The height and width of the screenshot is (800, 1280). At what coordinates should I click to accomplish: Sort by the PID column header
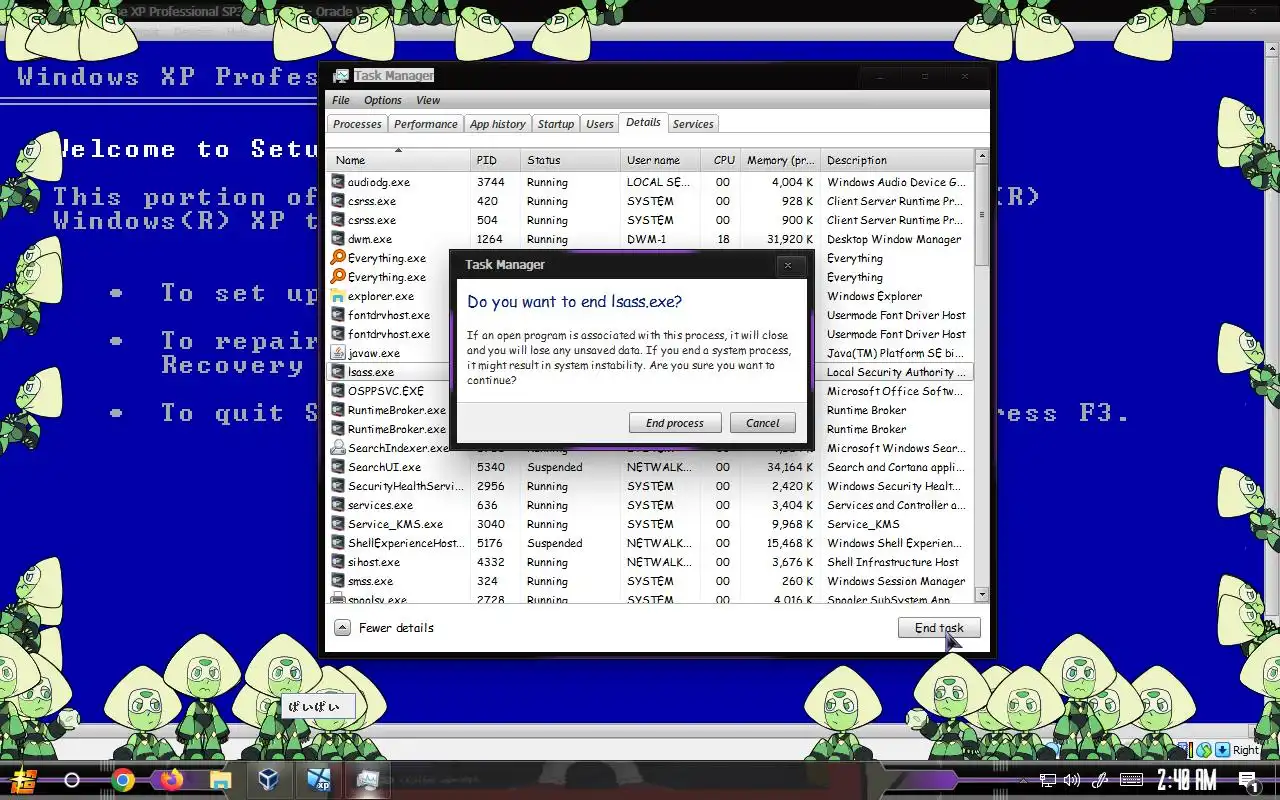496,160
